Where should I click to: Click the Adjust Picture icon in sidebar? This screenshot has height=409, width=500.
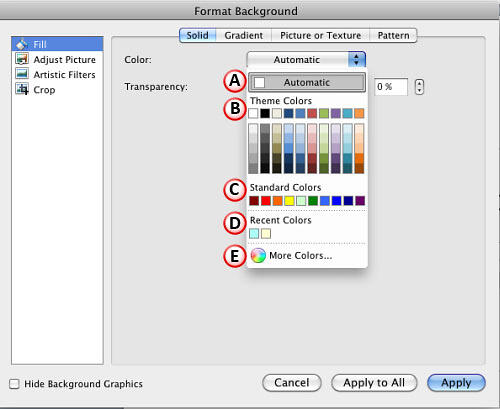pyautogui.click(x=22, y=59)
